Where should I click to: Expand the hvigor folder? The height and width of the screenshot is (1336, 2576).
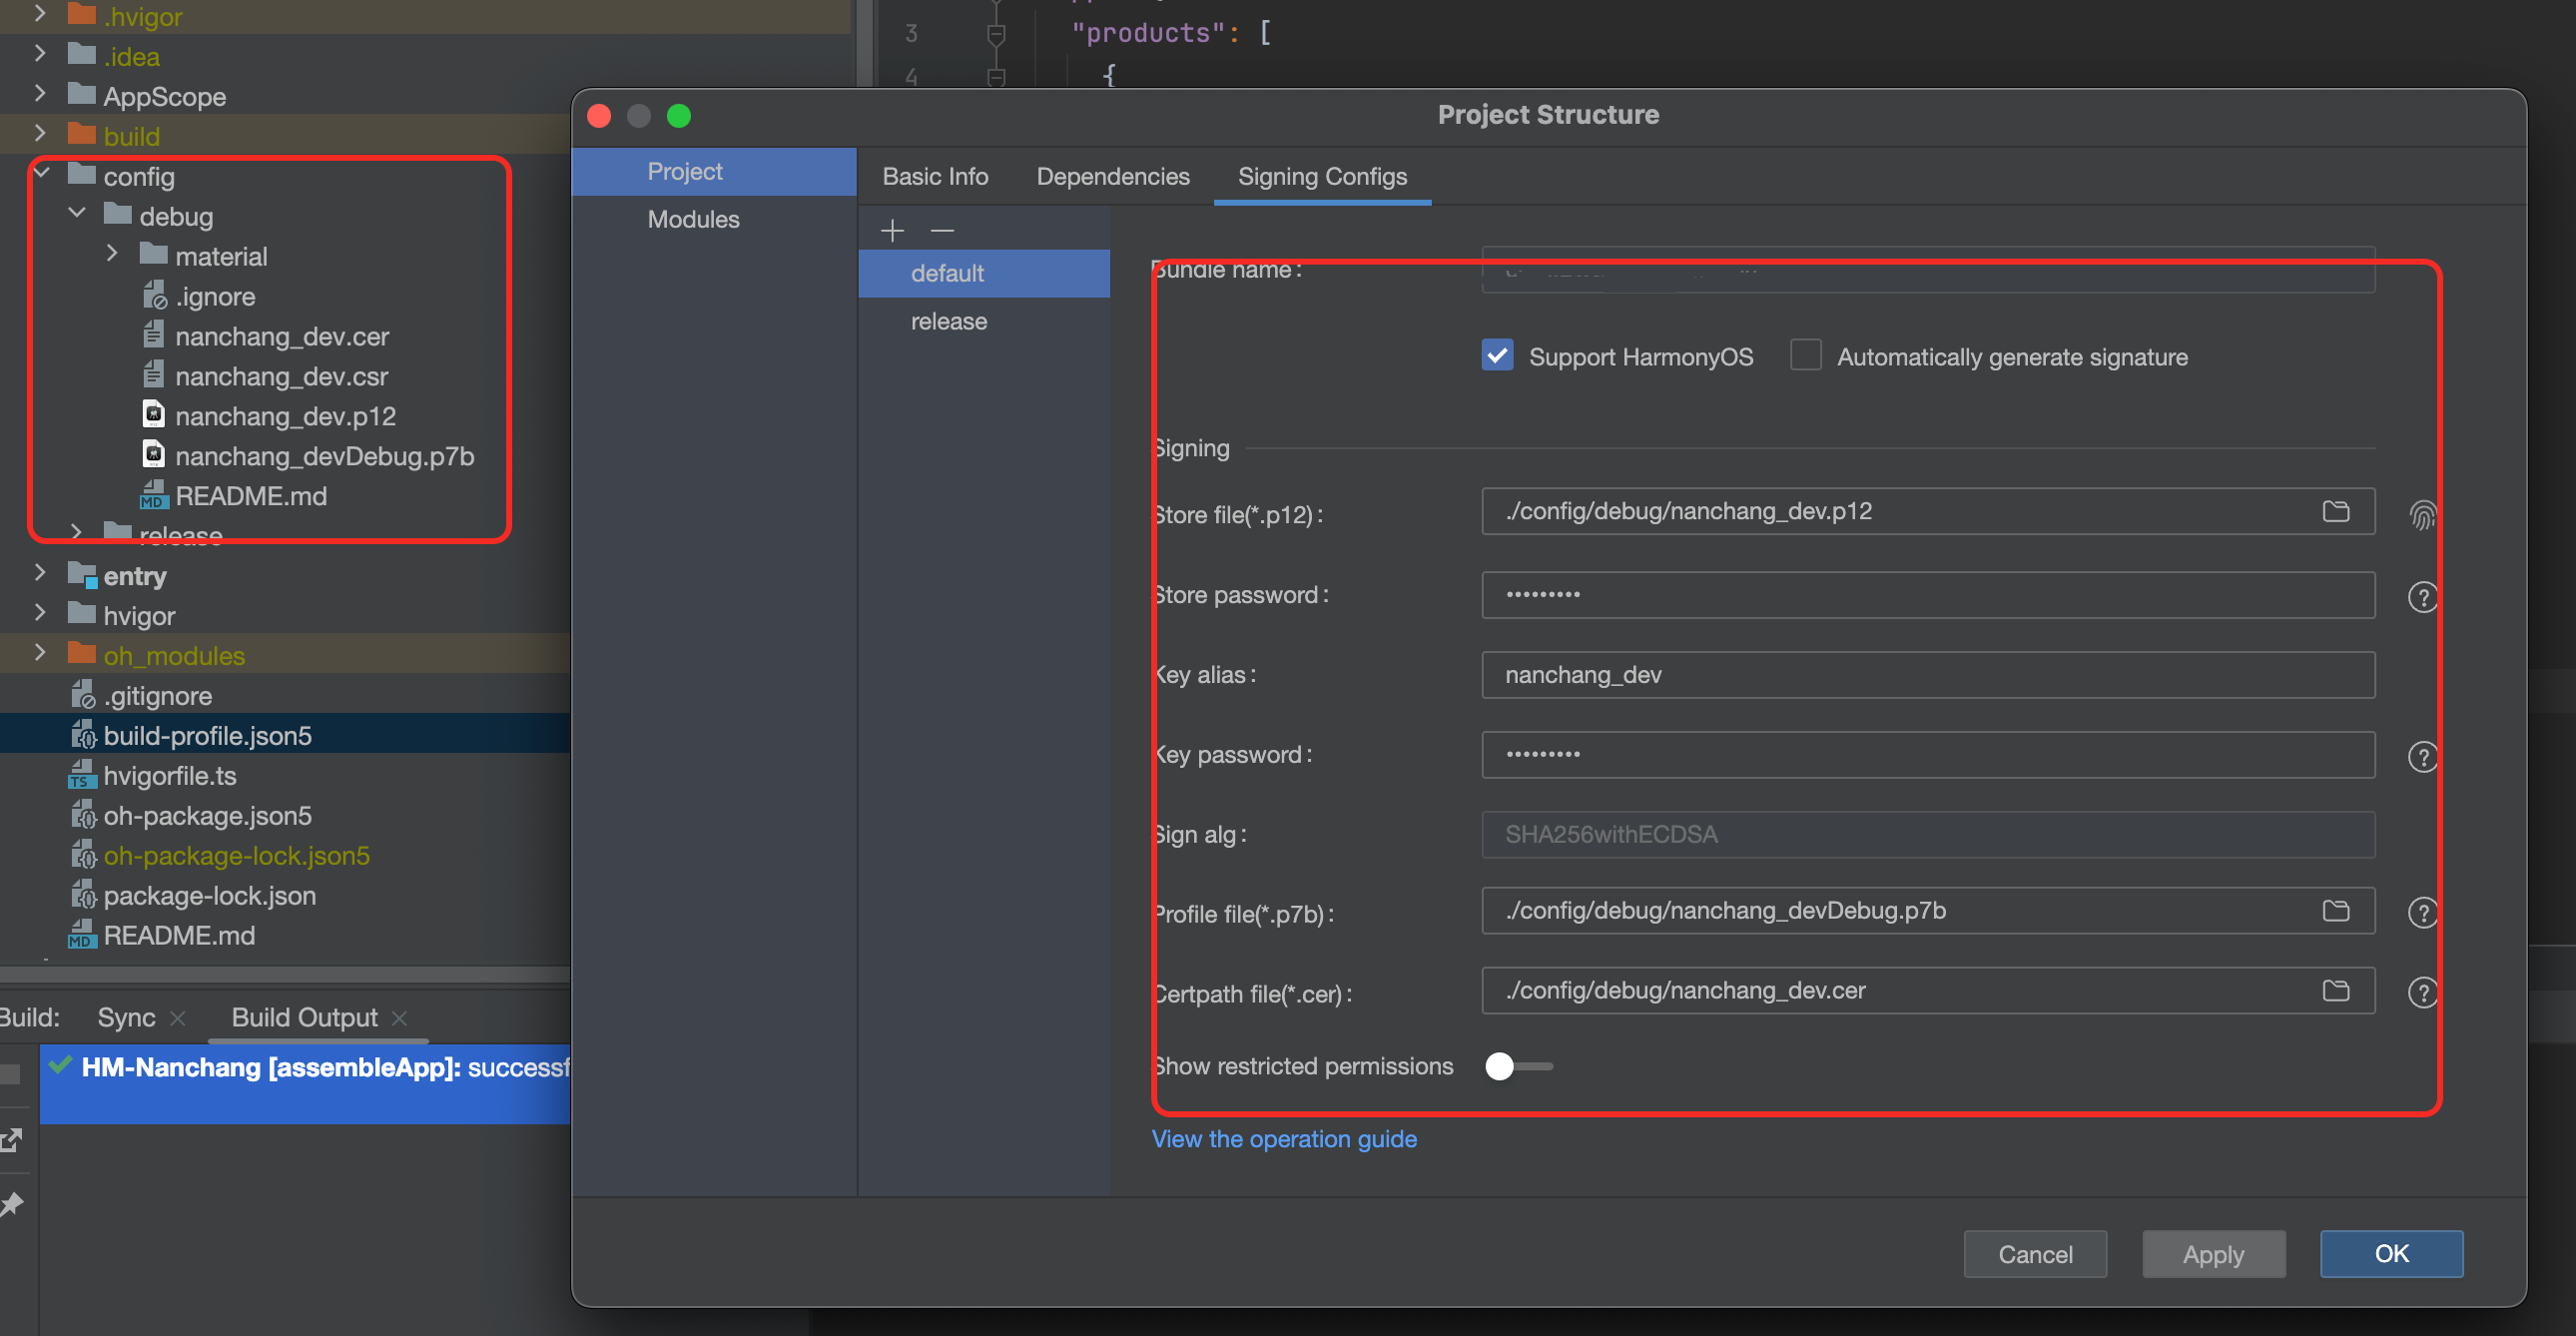(41, 613)
